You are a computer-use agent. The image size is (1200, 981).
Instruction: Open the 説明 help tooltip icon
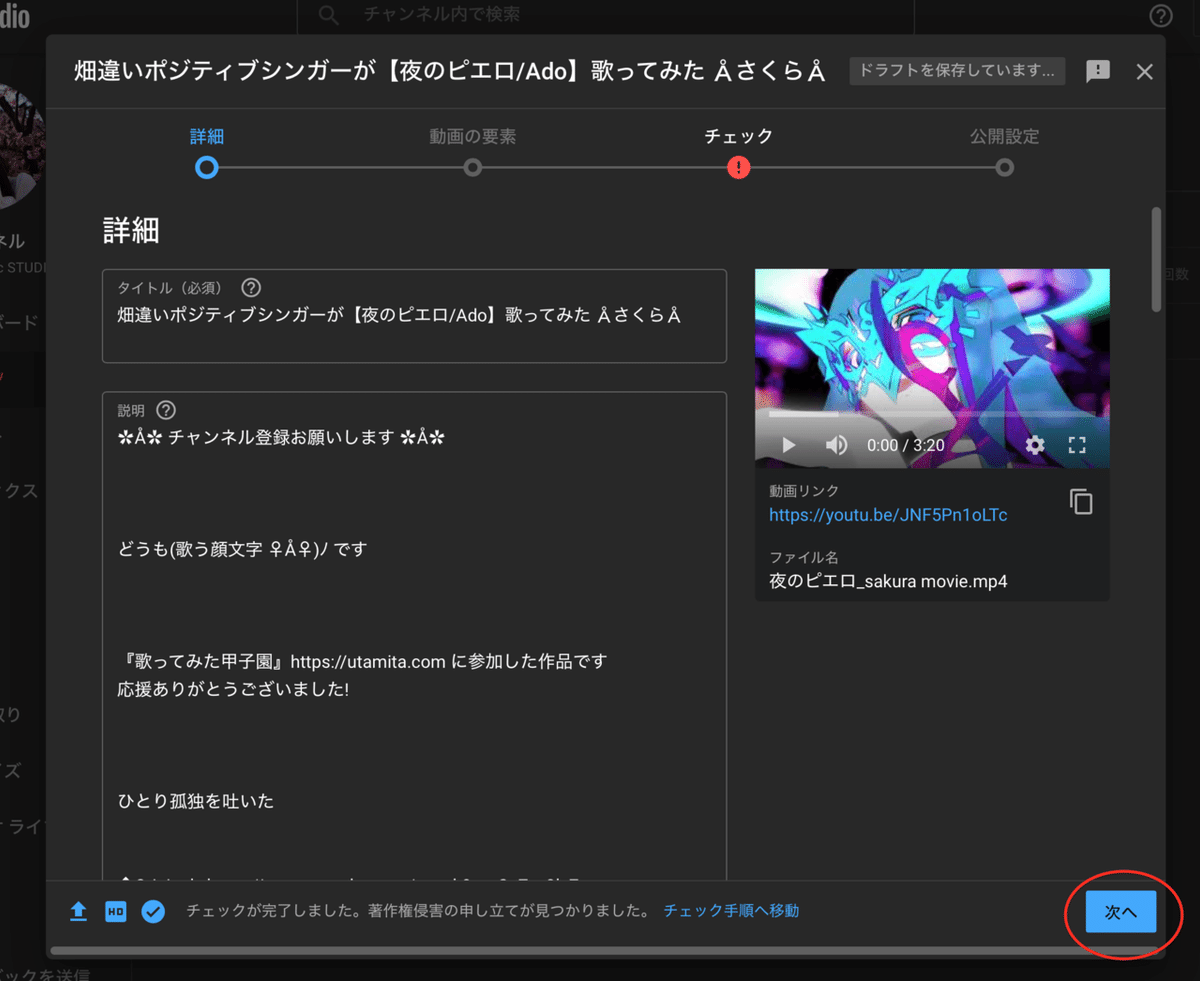166,409
